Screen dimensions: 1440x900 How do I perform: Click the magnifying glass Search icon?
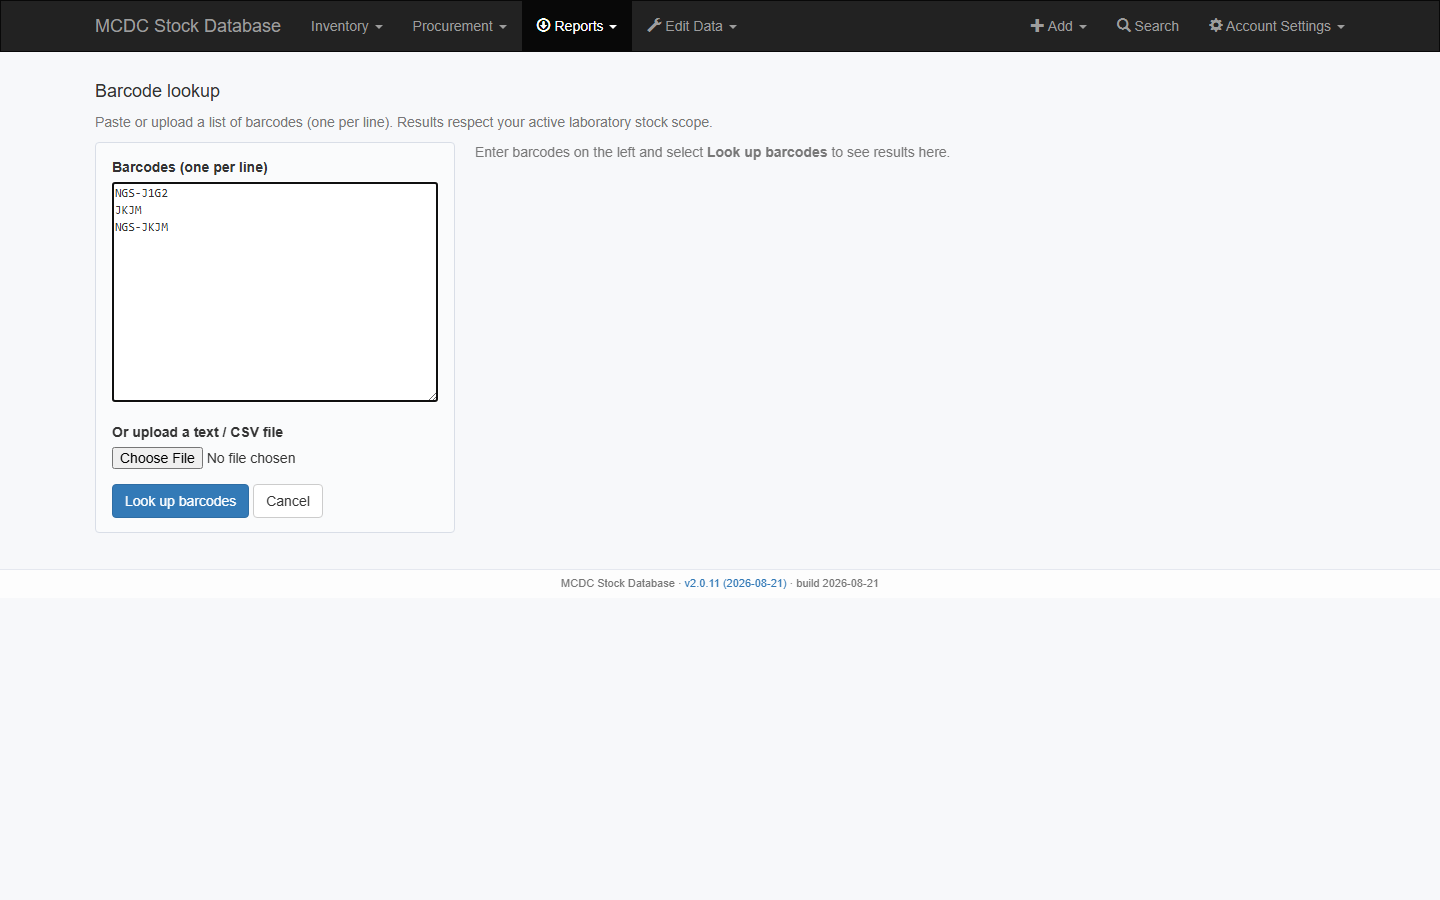click(x=1124, y=25)
